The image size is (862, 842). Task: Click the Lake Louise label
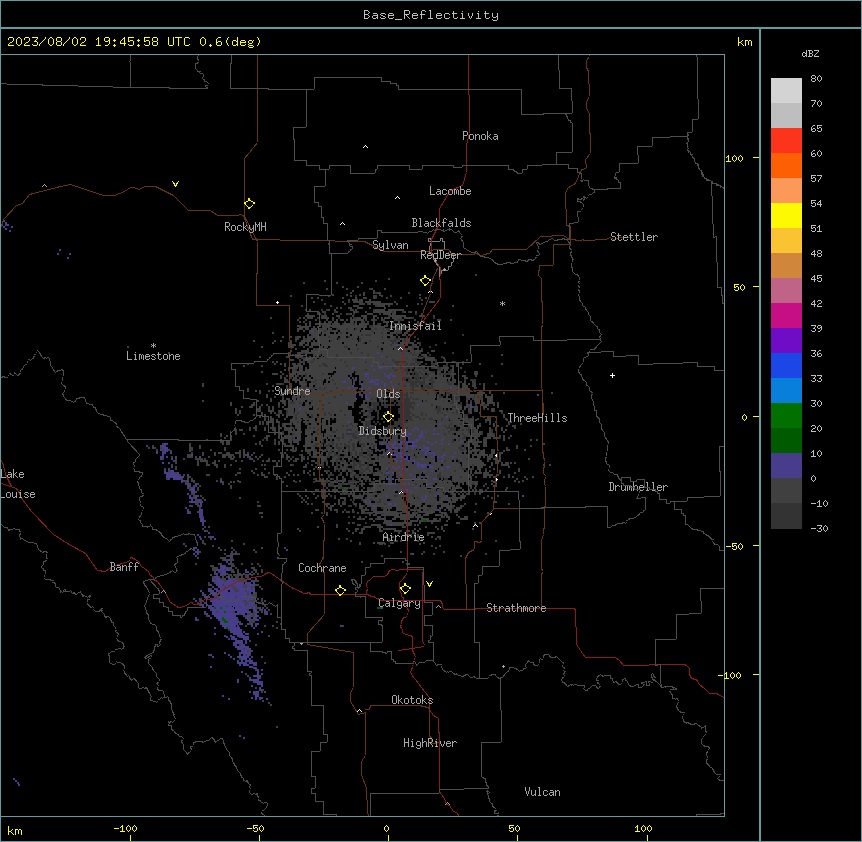tap(17, 484)
